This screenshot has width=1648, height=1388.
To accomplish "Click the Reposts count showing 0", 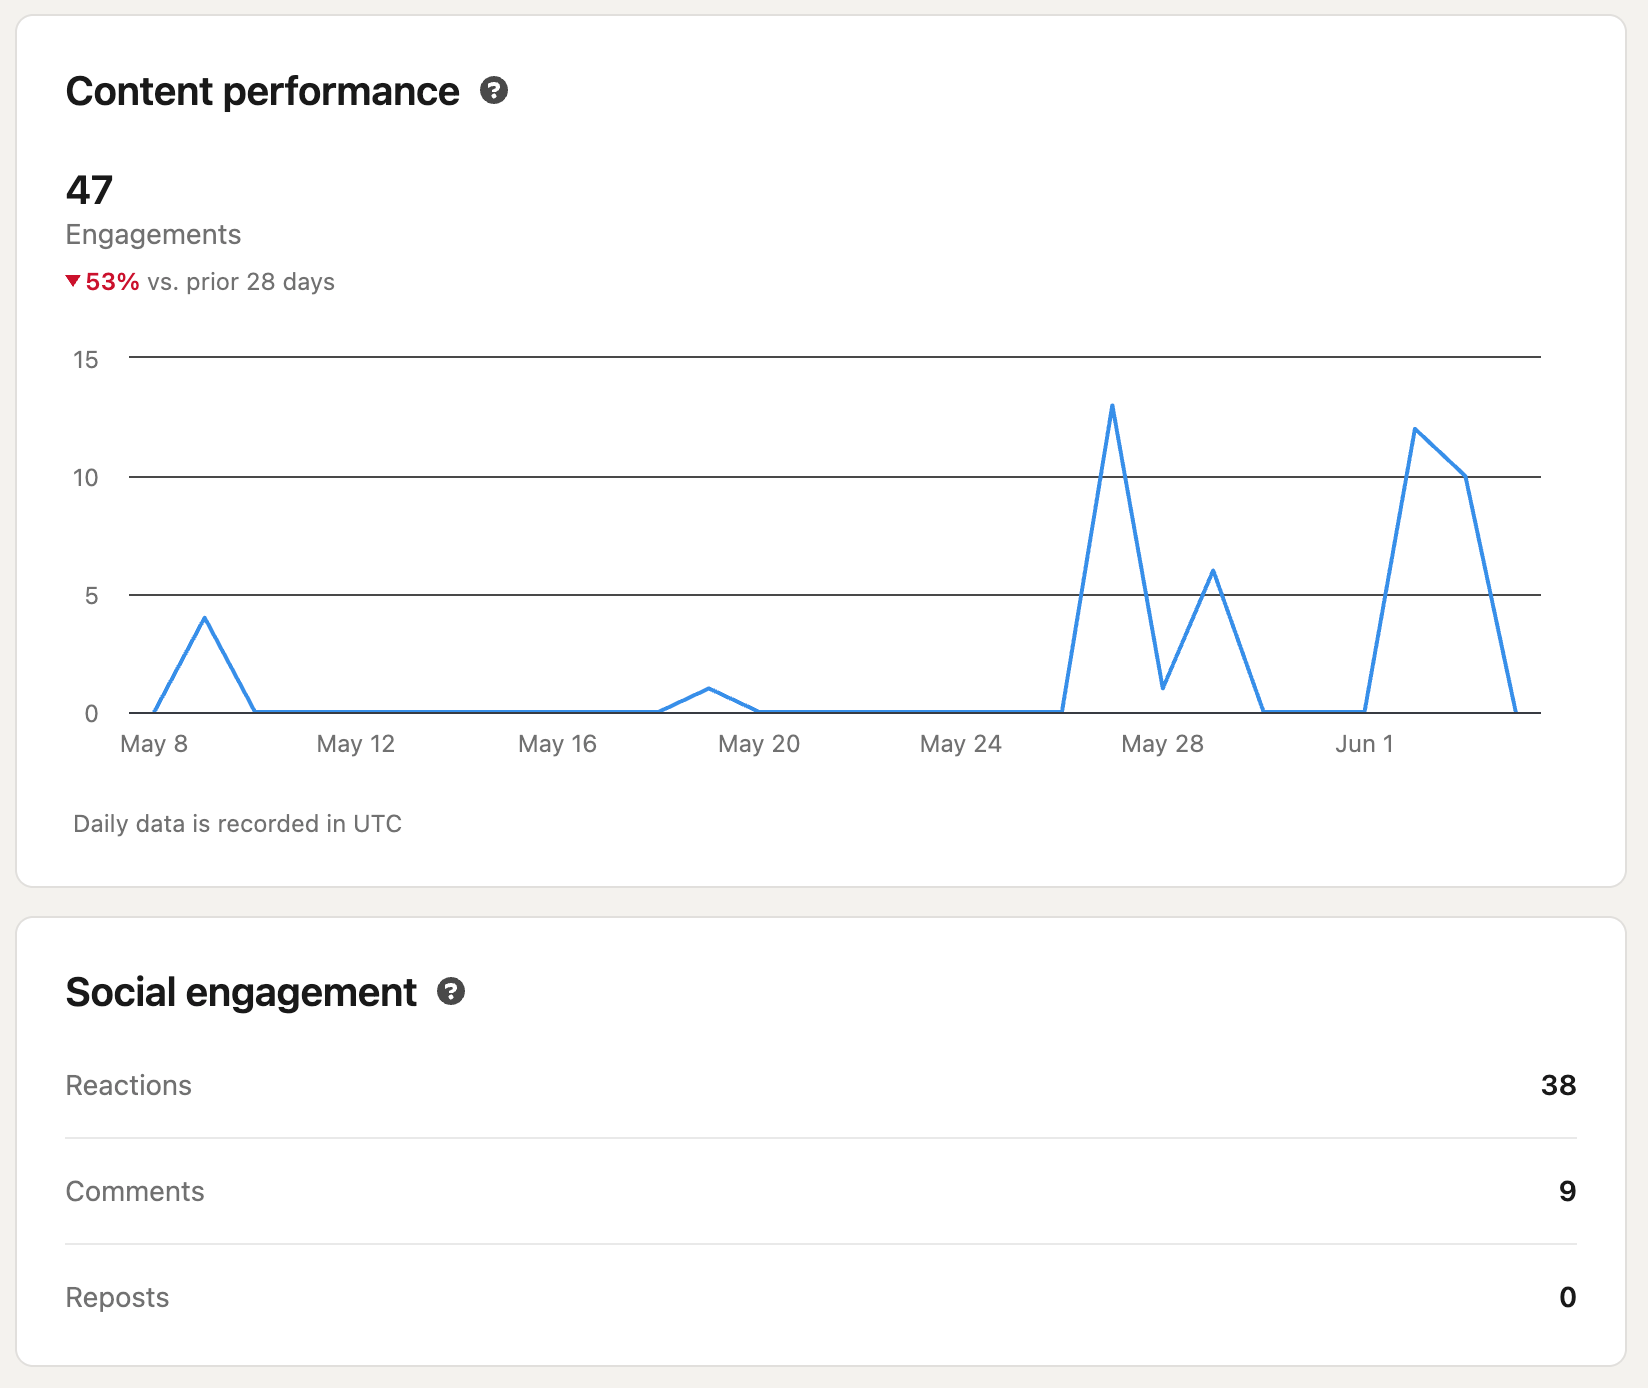I will (x=1567, y=1297).
